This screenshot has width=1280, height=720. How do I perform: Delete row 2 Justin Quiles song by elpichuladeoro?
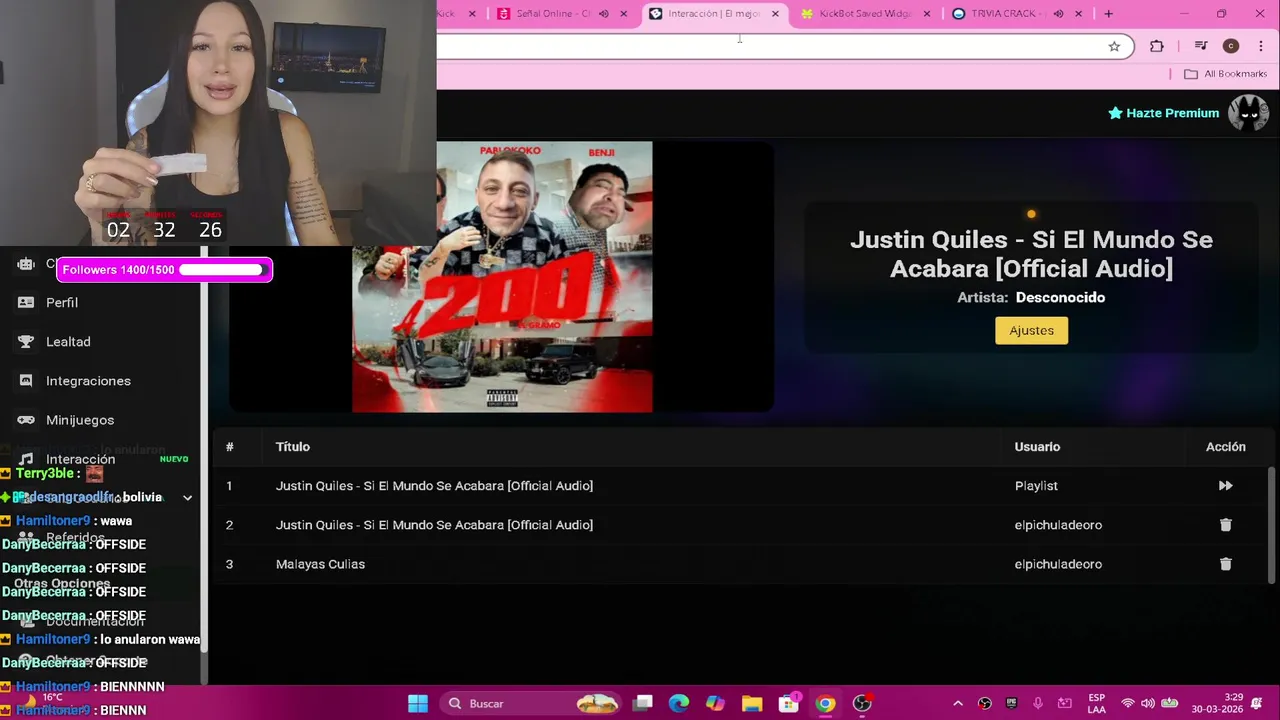pyautogui.click(x=1225, y=525)
